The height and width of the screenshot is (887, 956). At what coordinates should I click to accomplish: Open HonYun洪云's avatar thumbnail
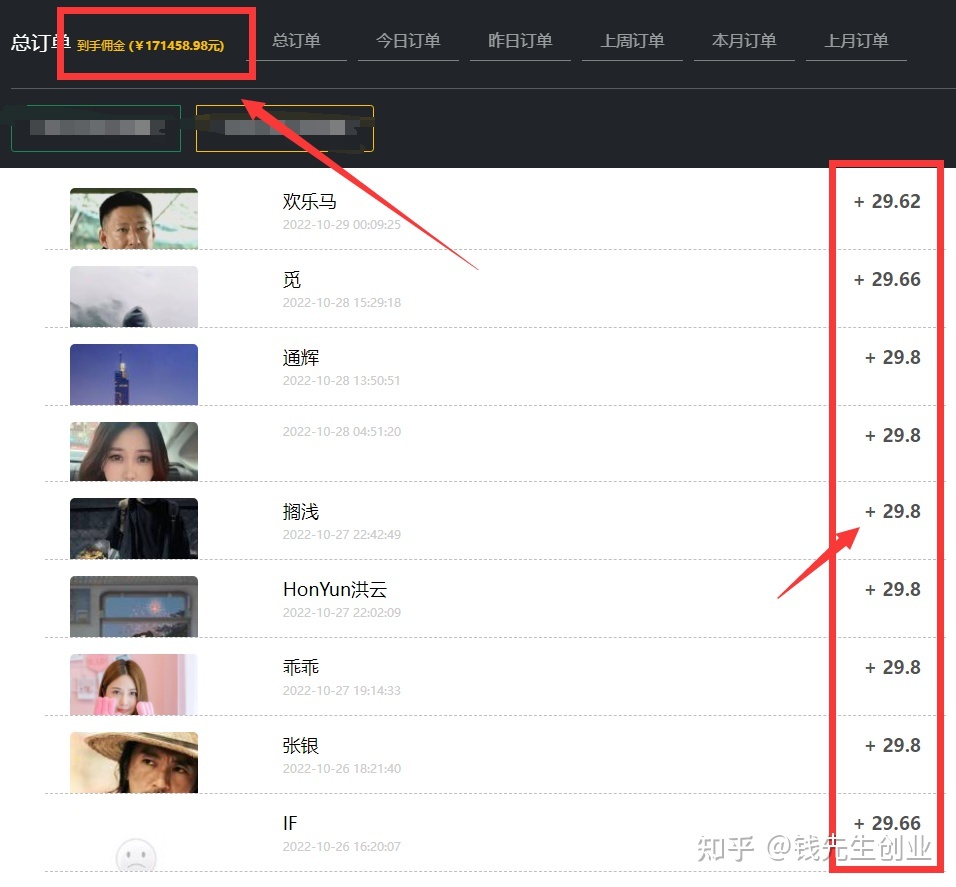[134, 606]
